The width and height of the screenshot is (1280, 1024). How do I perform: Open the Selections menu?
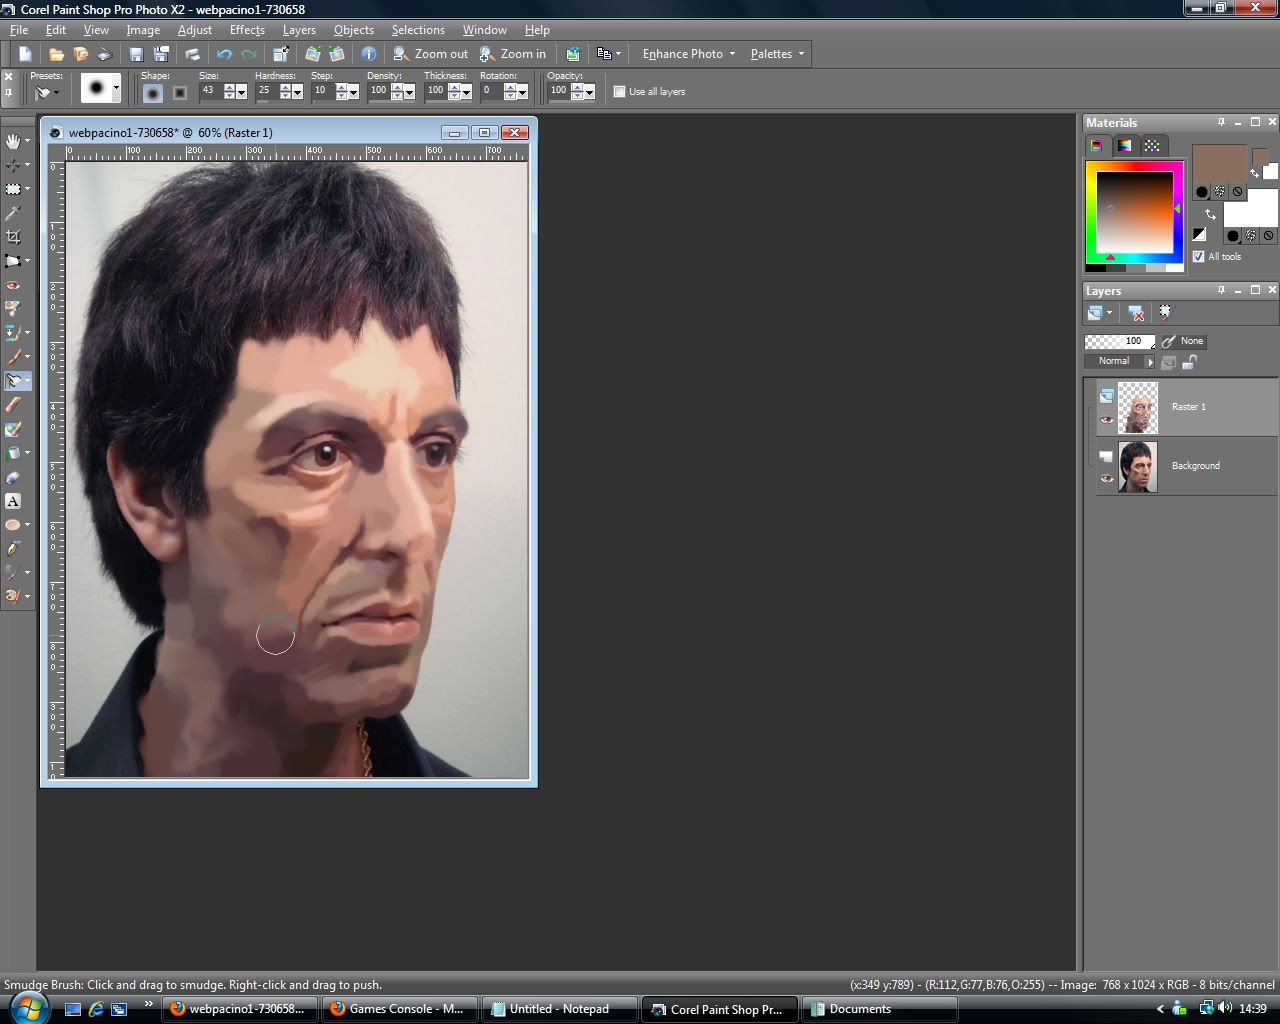point(418,30)
